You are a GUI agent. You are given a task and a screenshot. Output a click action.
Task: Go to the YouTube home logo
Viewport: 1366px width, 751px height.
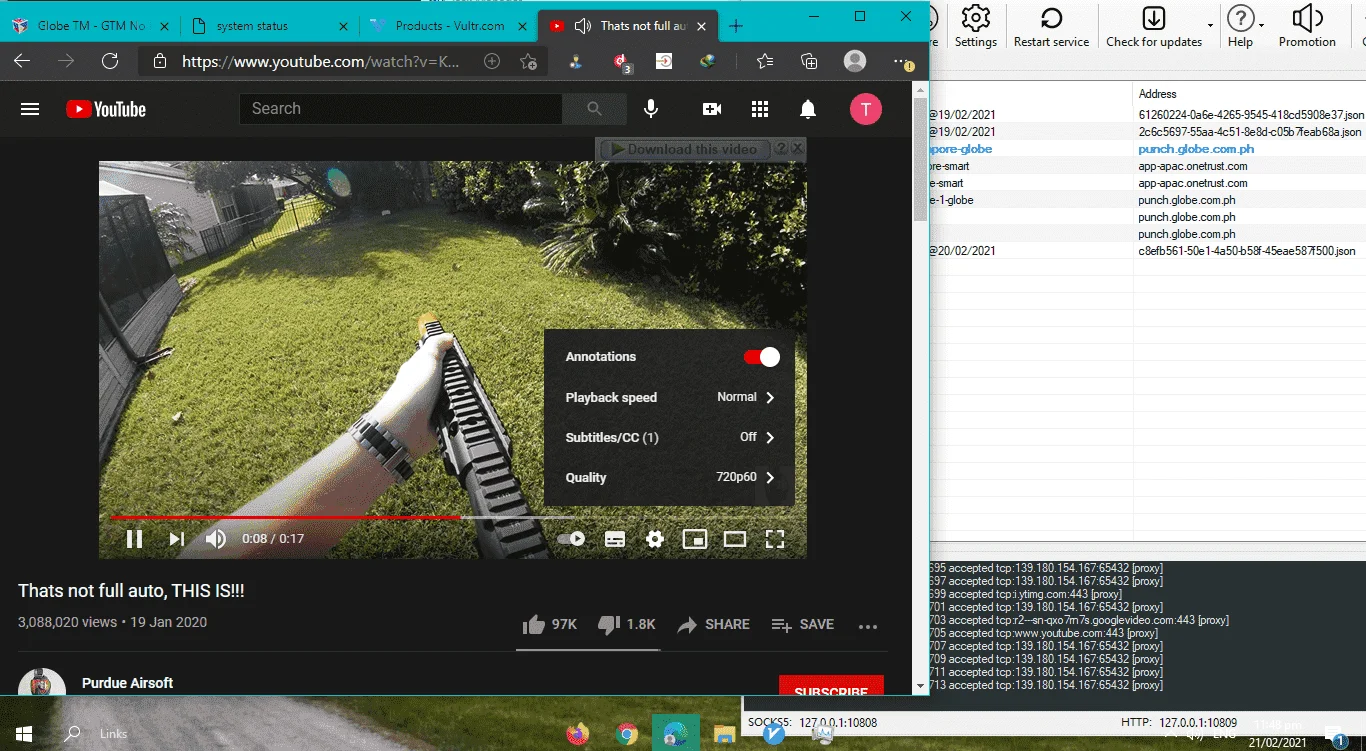[x=106, y=109]
